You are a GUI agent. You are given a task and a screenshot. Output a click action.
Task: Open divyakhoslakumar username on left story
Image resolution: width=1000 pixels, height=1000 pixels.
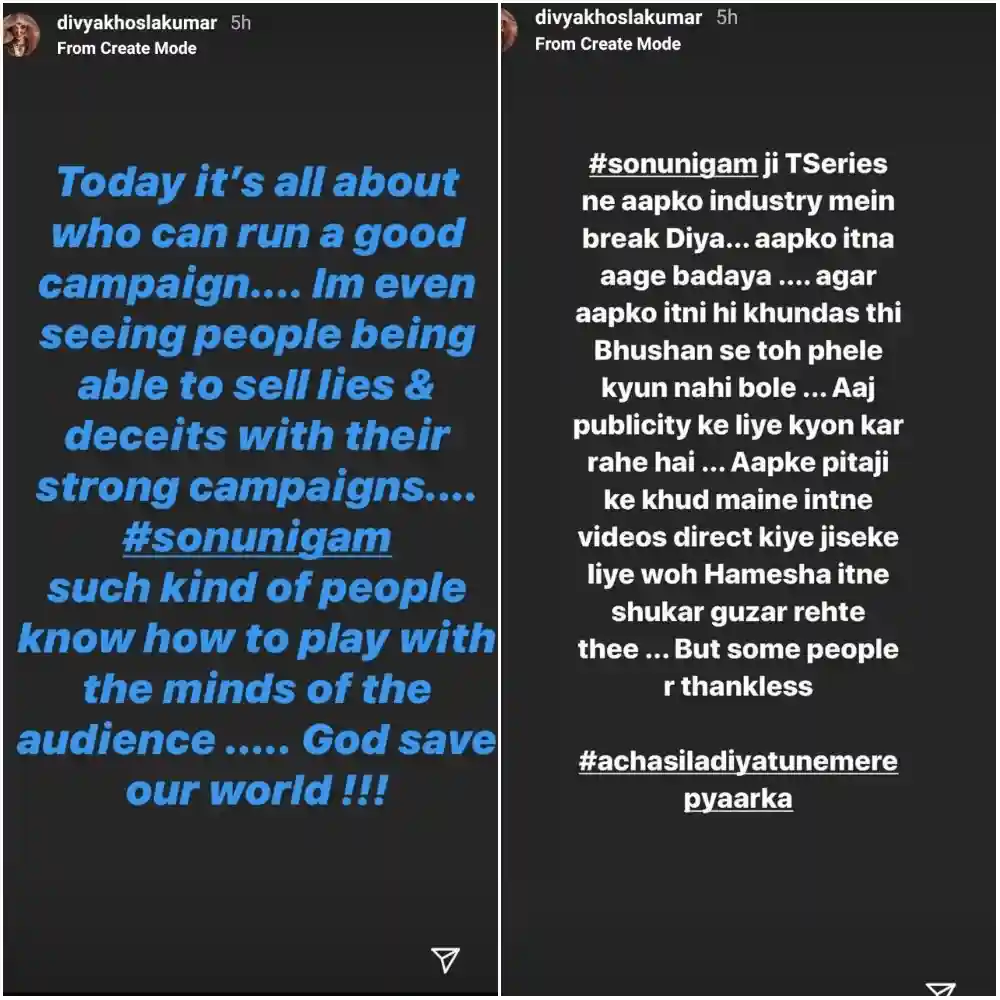pos(137,22)
